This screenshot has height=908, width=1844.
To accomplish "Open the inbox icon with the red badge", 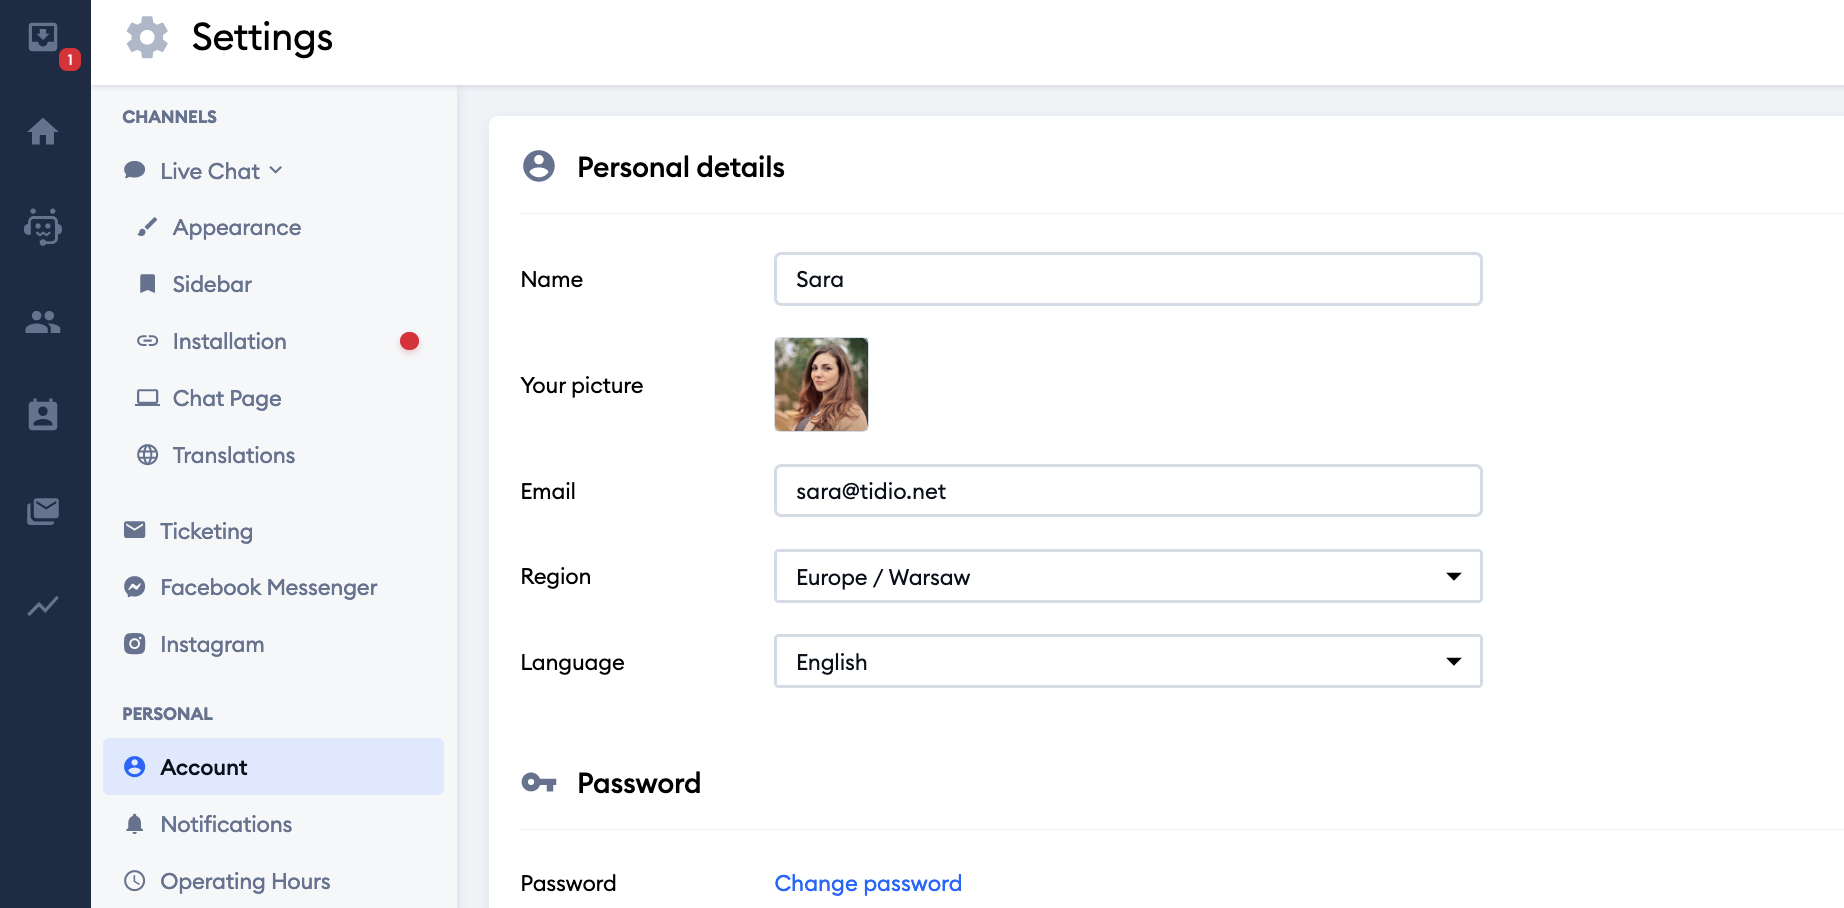I will pos(44,37).
